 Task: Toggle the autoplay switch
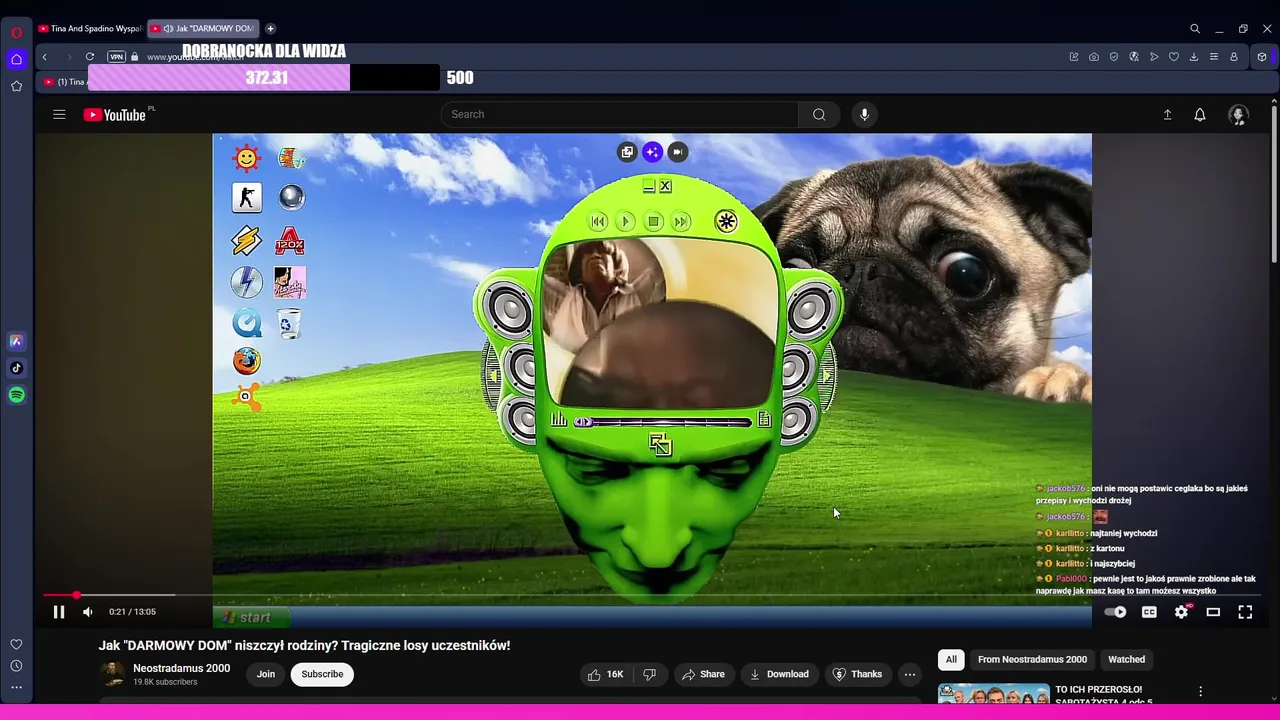pos(1115,612)
